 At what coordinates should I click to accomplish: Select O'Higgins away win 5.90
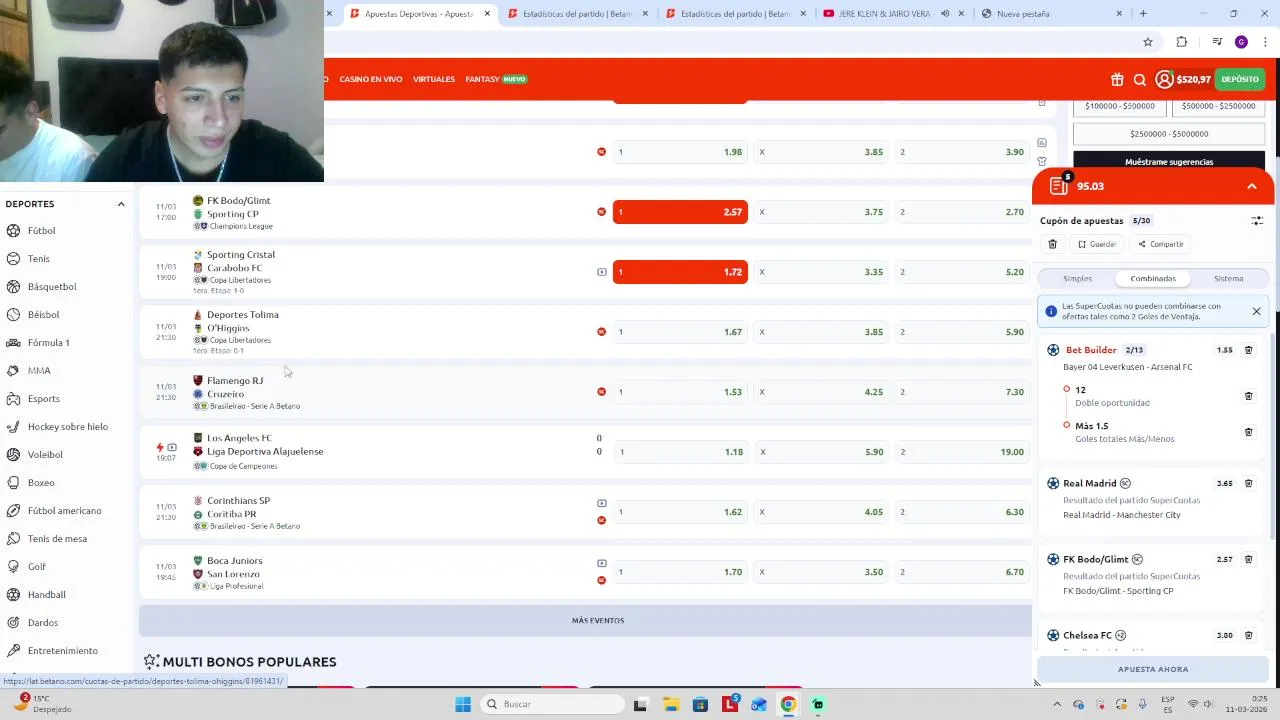point(962,332)
